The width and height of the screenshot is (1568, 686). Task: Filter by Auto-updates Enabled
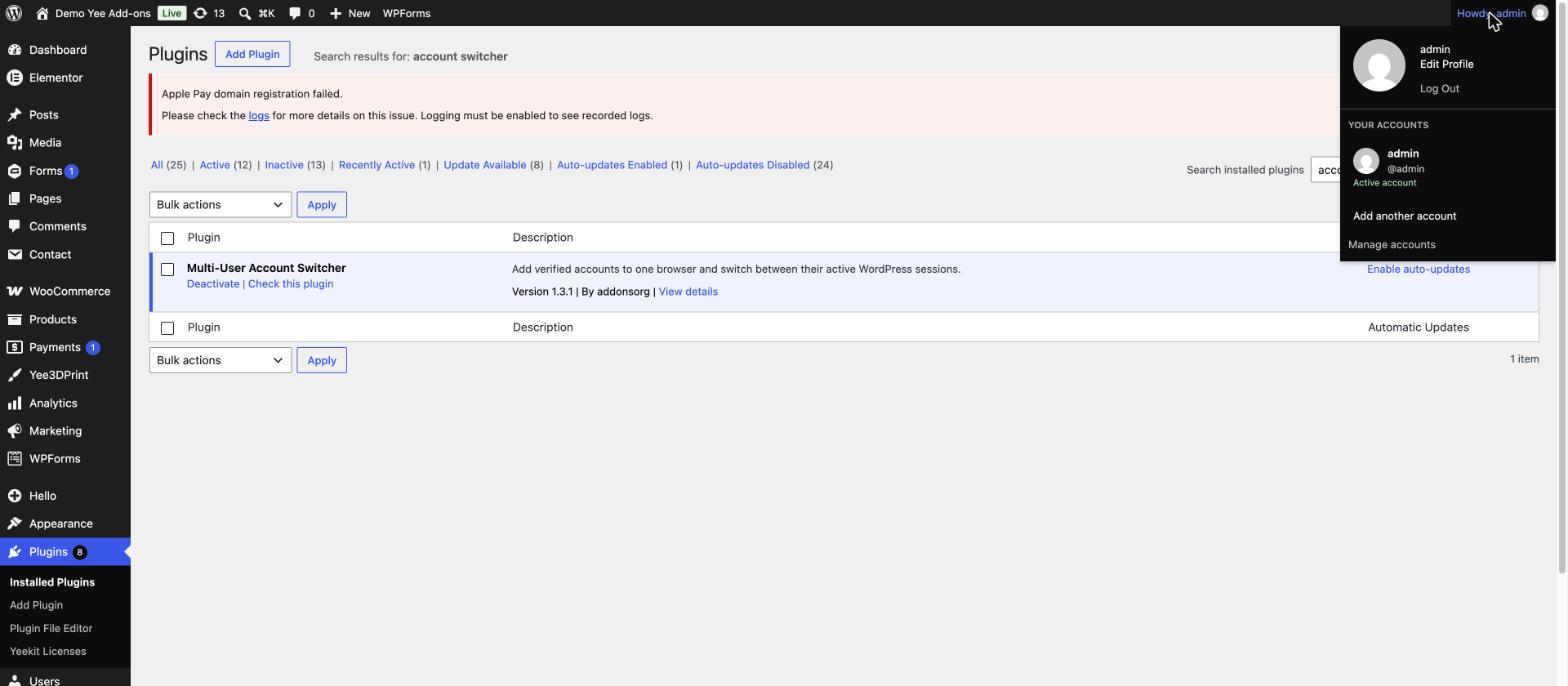pos(619,165)
